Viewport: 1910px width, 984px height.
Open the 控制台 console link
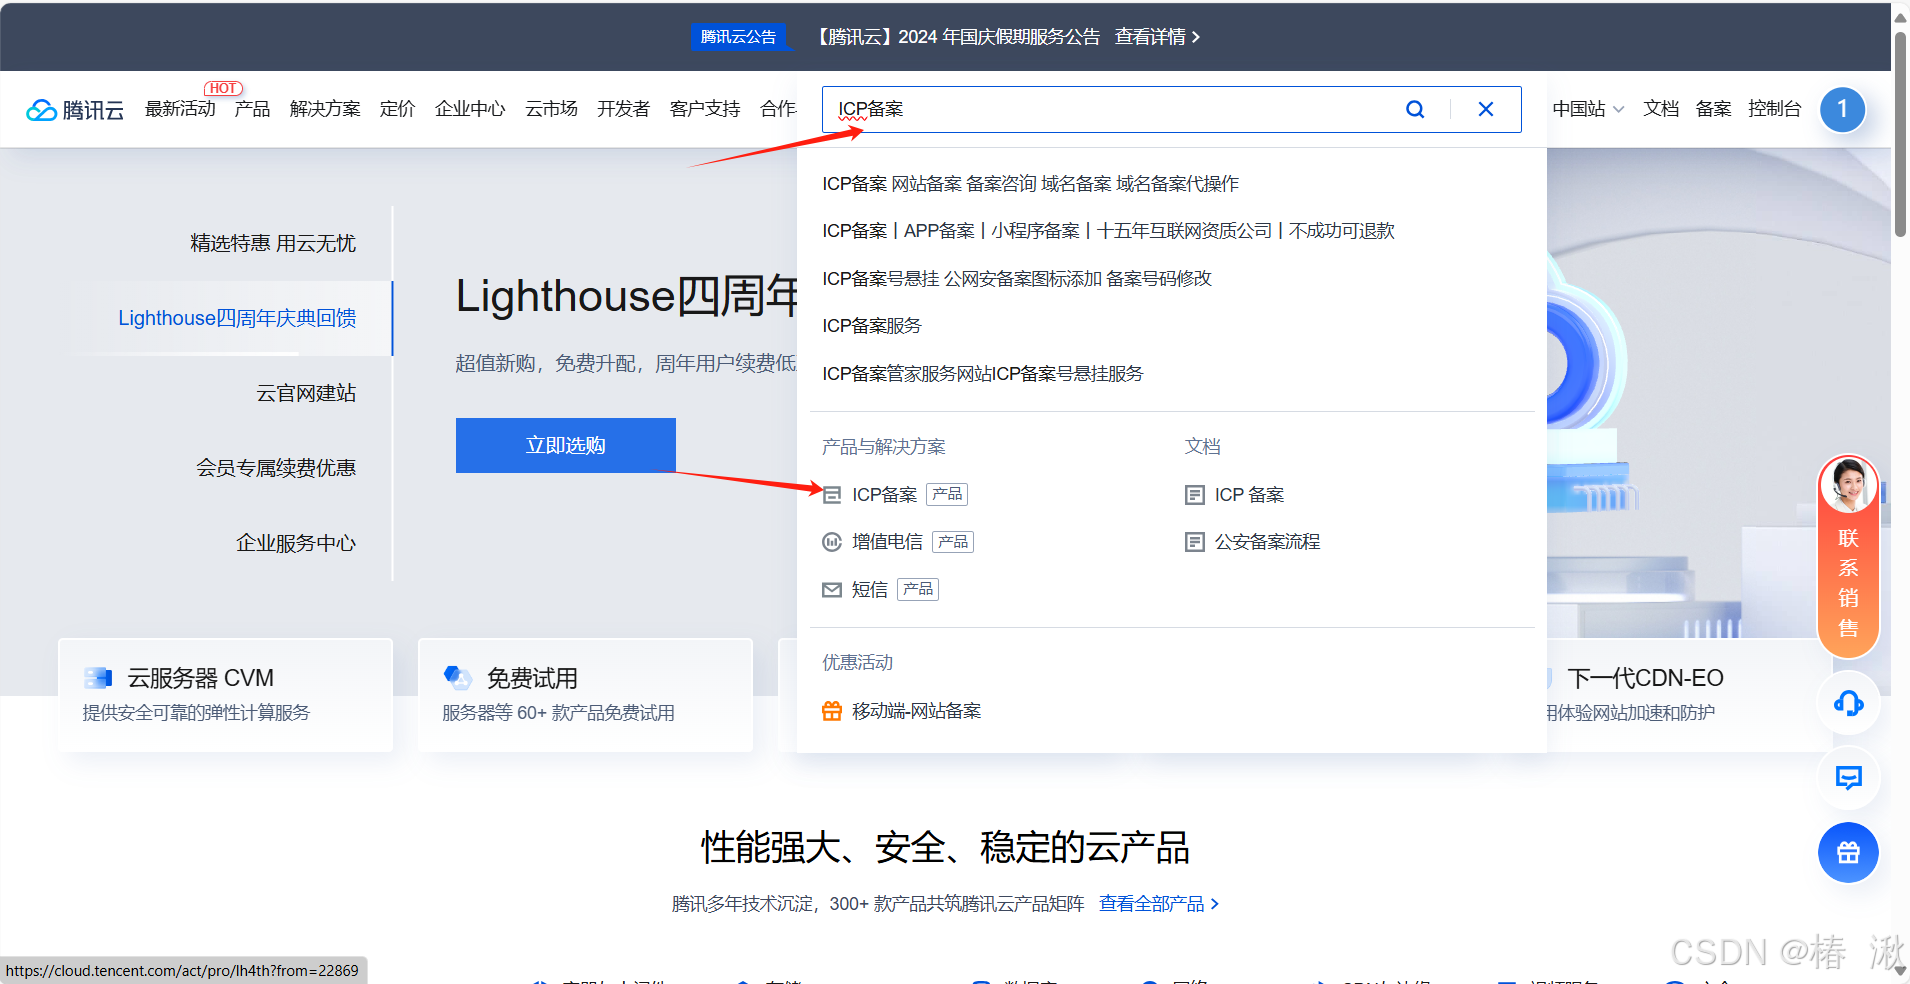1774,109
